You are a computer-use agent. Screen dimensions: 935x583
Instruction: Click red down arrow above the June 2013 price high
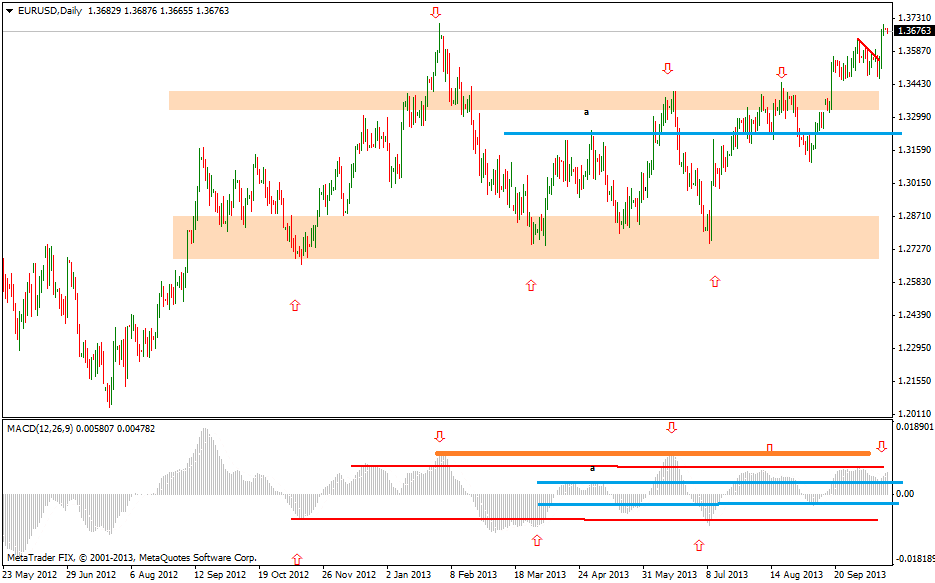pos(667,68)
